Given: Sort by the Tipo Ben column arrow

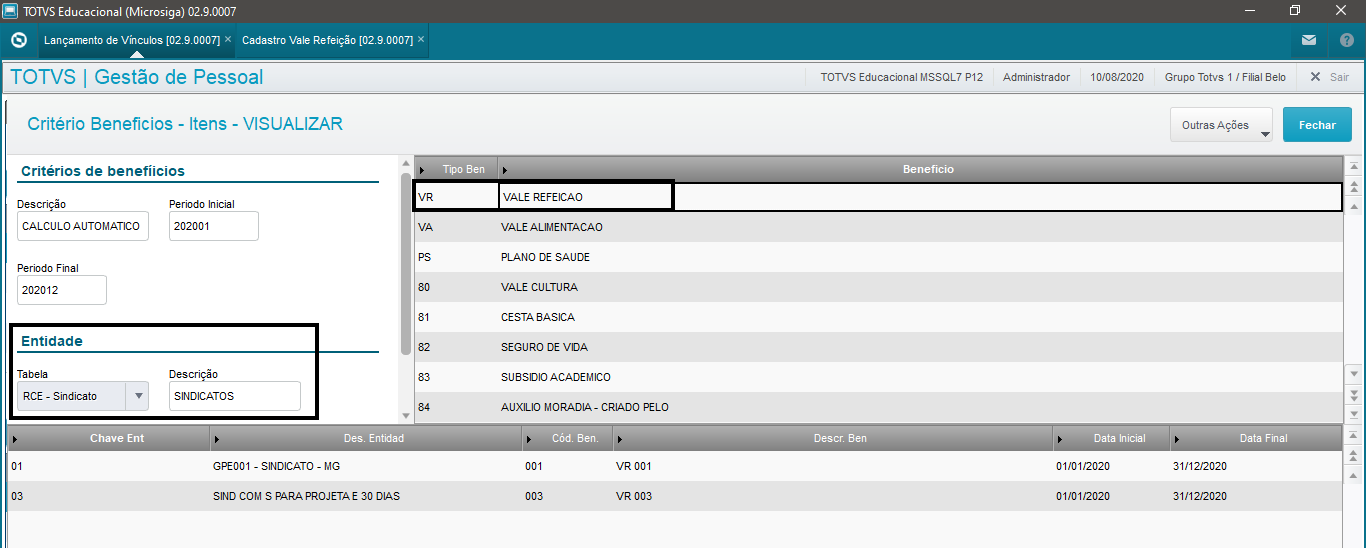Looking at the screenshot, I should pyautogui.click(x=422, y=170).
